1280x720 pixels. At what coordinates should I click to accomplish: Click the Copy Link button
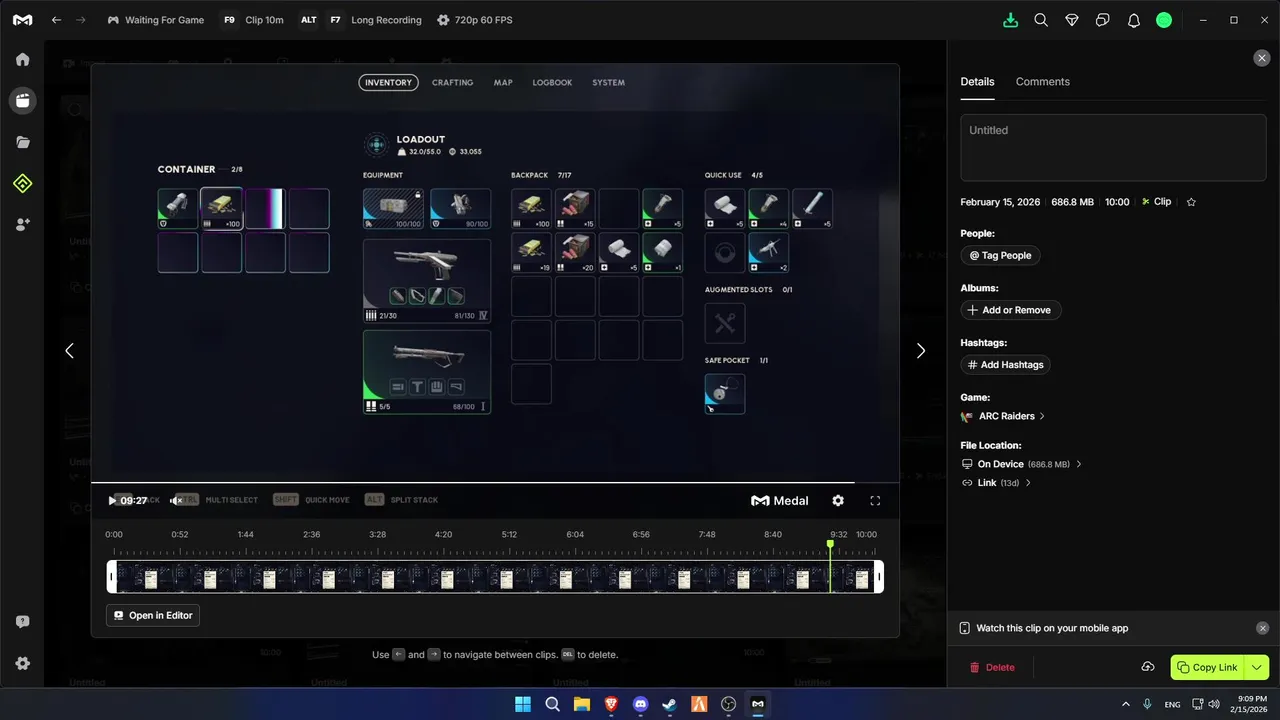coord(1208,667)
